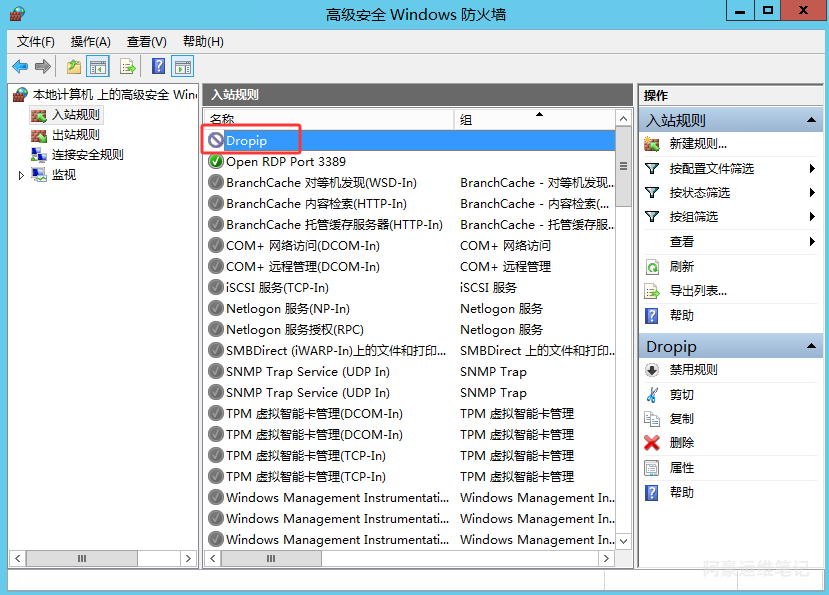The image size is (829, 595).
Task: Click the rule list horizontal scrollbar thumb
Action: tap(271, 558)
